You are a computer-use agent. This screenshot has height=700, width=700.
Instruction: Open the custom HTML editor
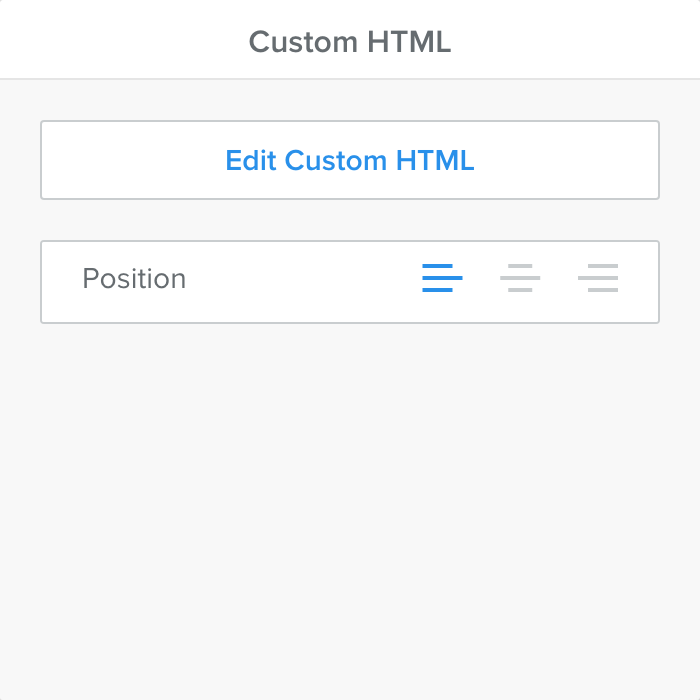click(x=350, y=160)
